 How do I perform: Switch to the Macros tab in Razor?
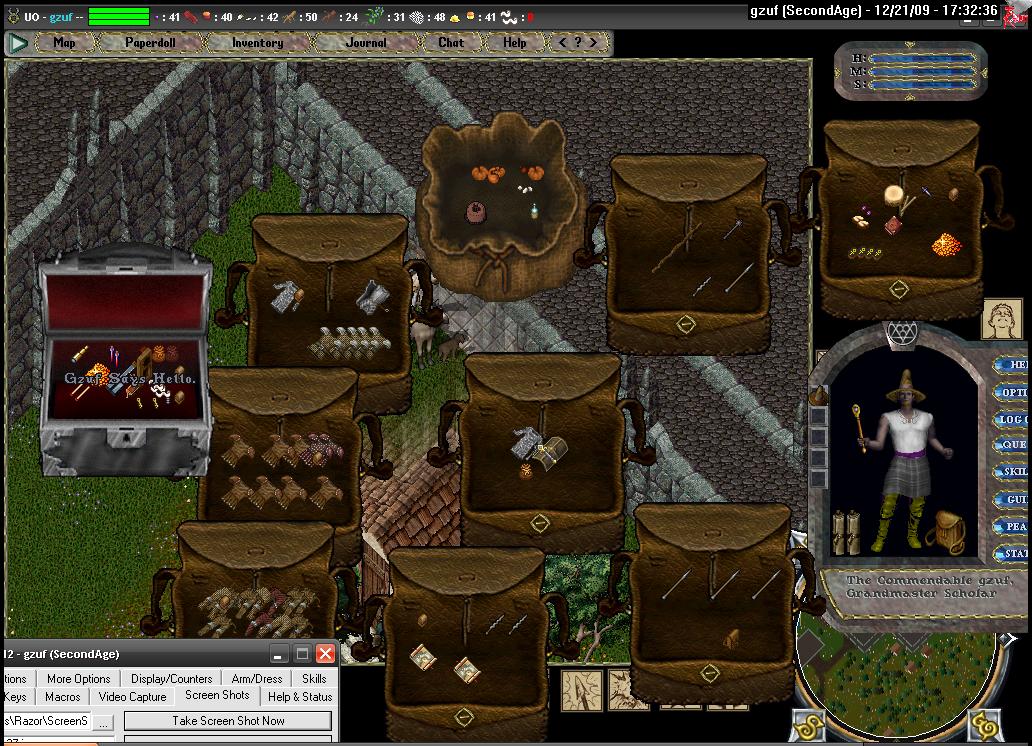click(62, 697)
